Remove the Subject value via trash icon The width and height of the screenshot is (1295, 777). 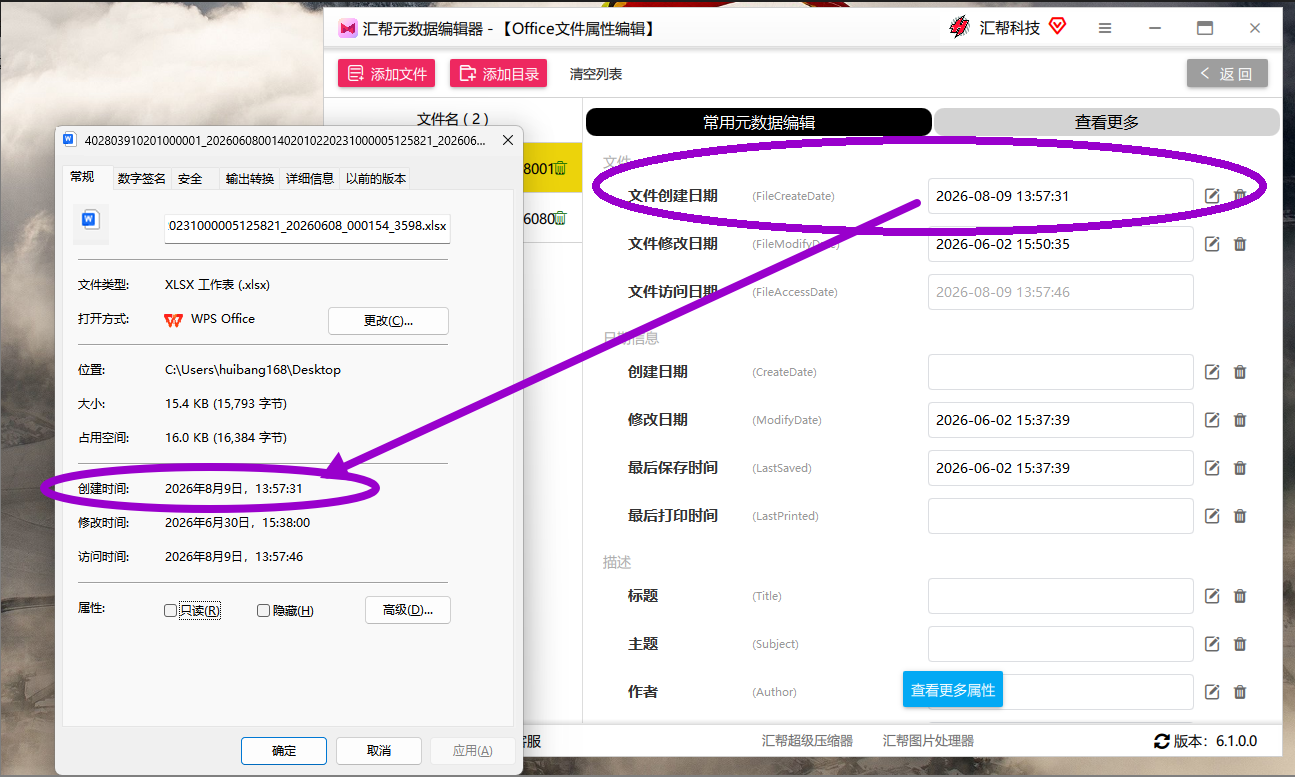pos(1240,644)
